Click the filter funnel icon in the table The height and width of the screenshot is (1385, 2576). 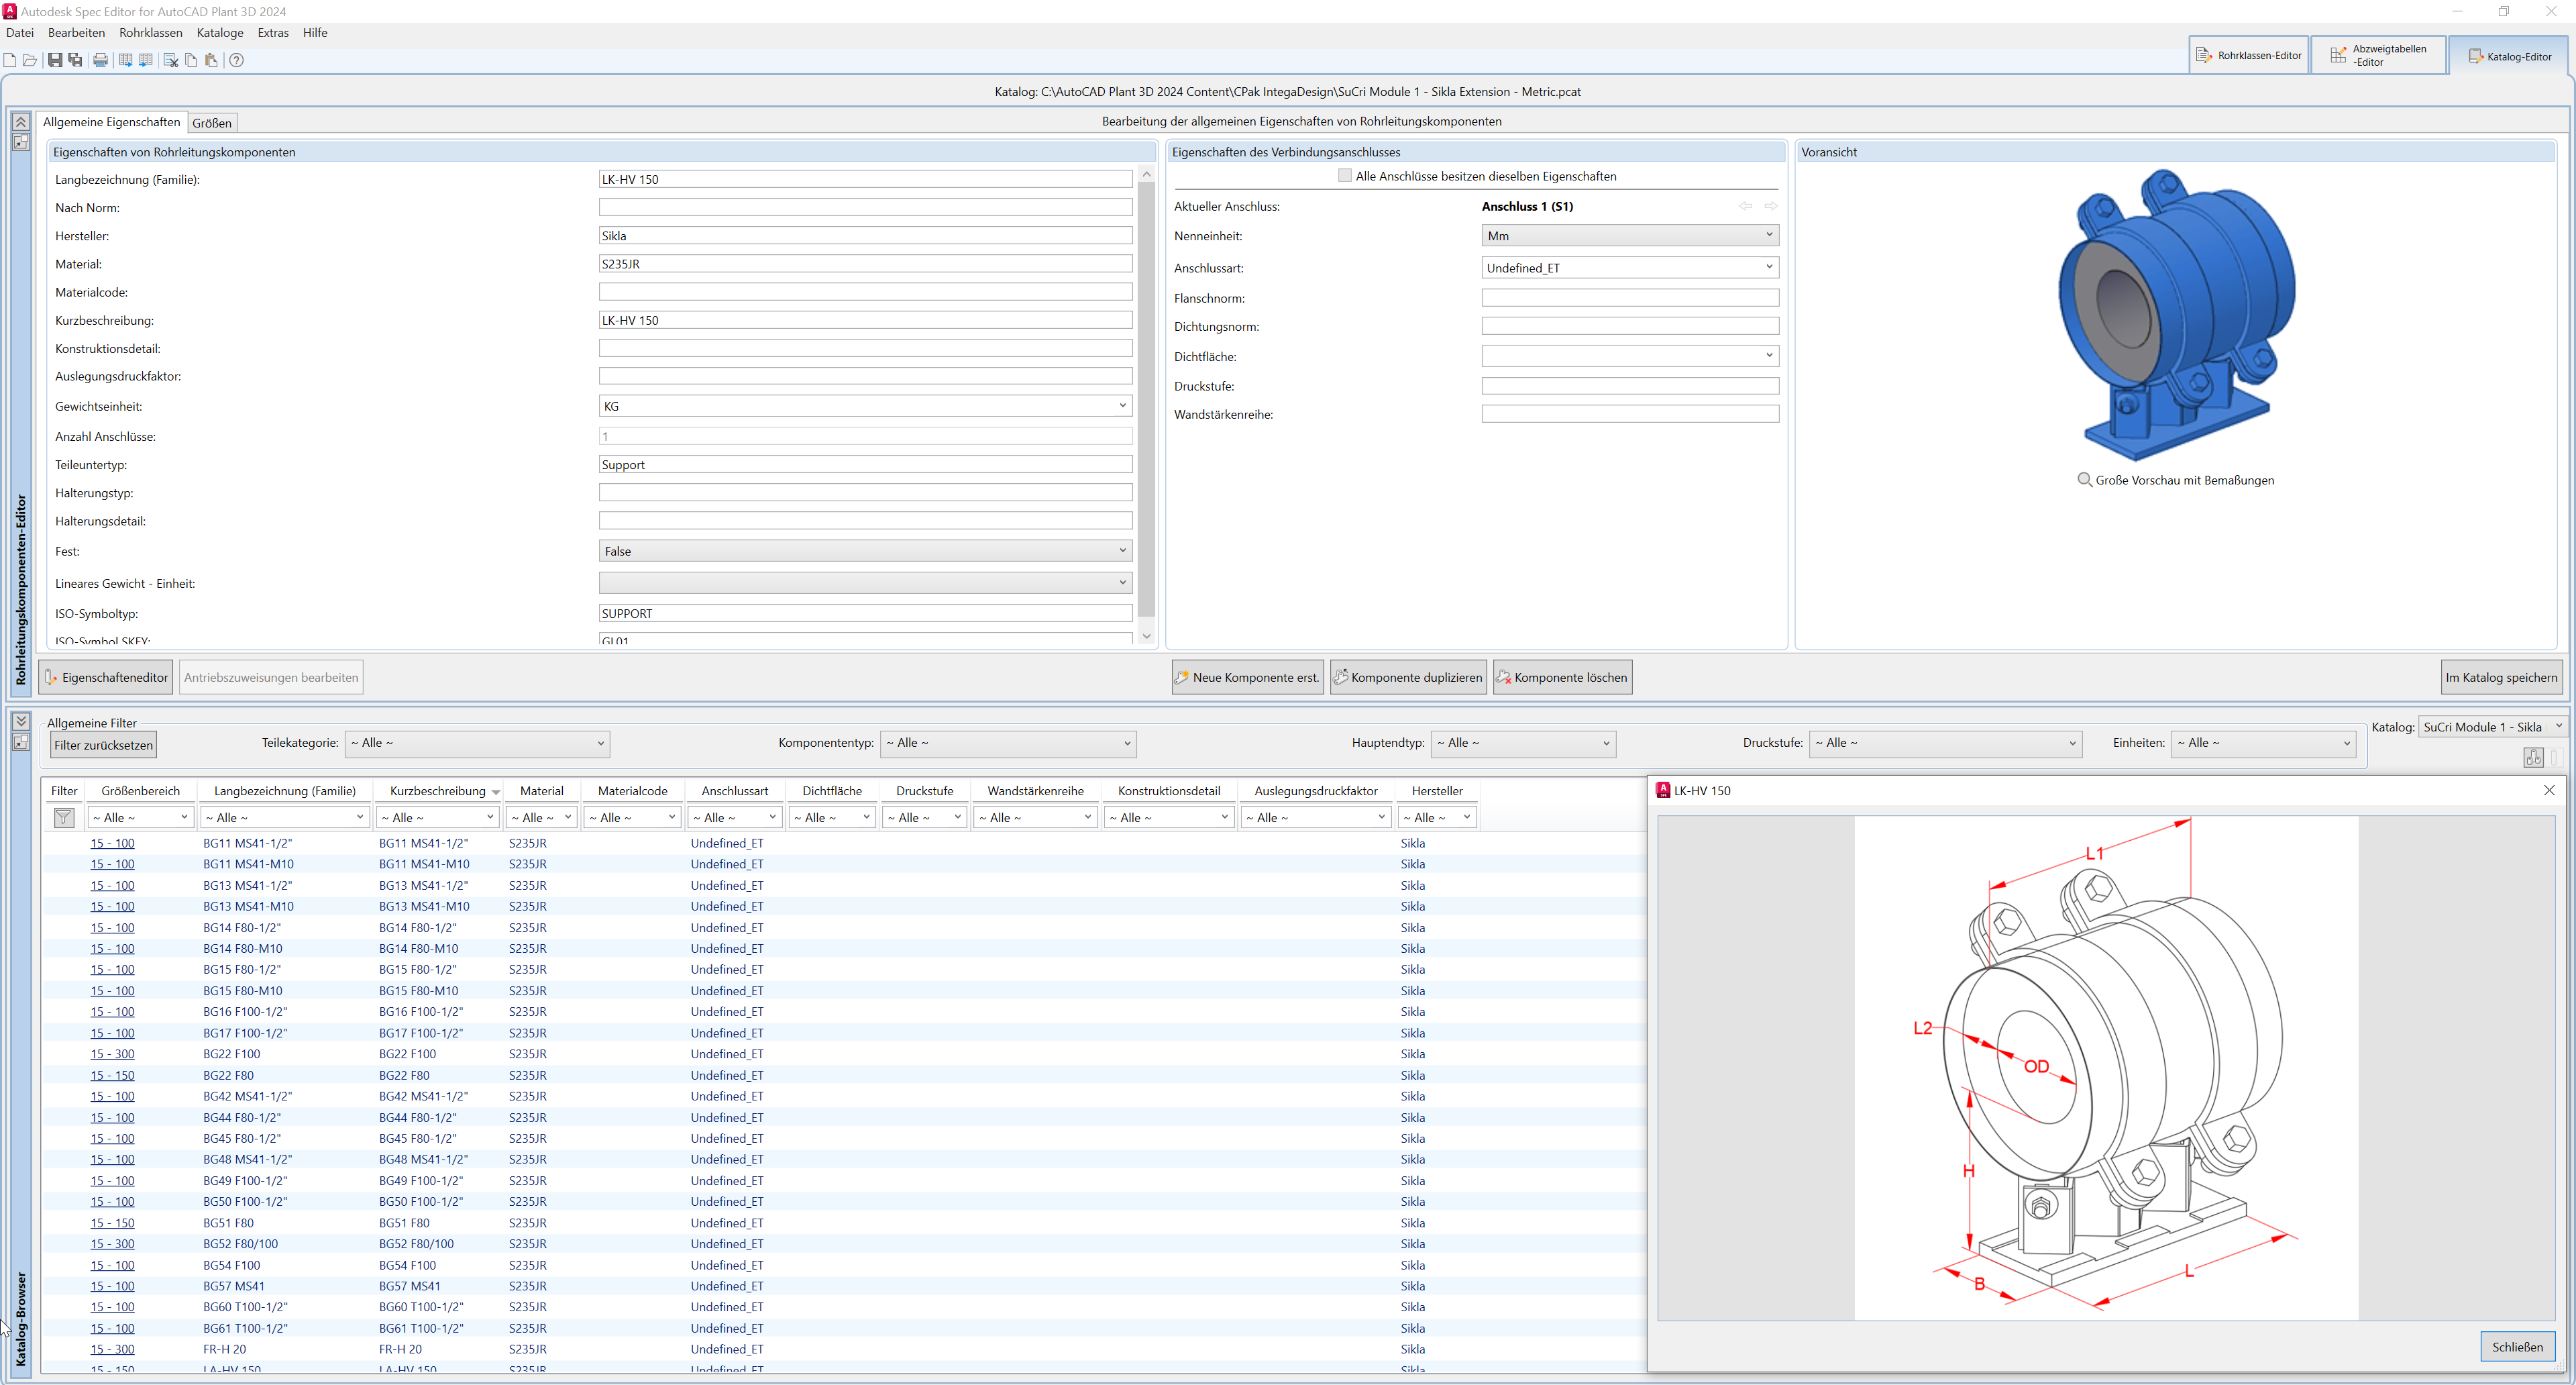64,817
